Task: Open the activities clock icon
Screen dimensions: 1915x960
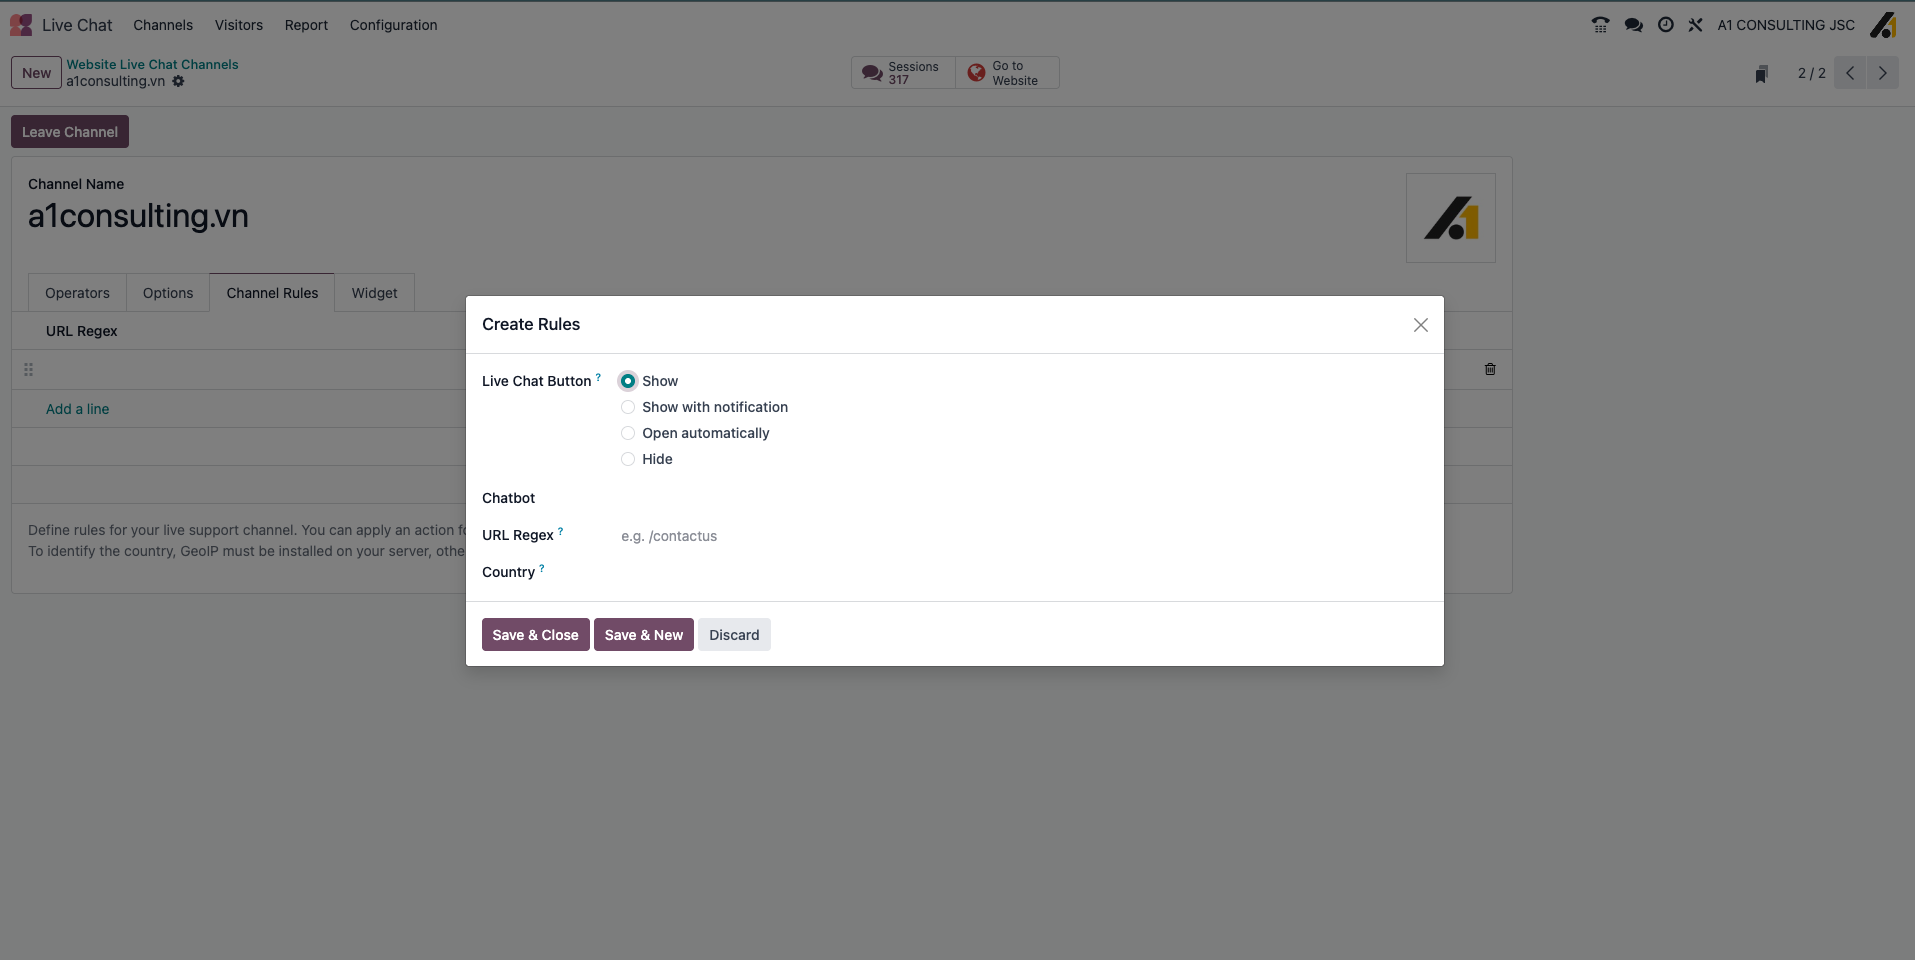Action: 1665,25
